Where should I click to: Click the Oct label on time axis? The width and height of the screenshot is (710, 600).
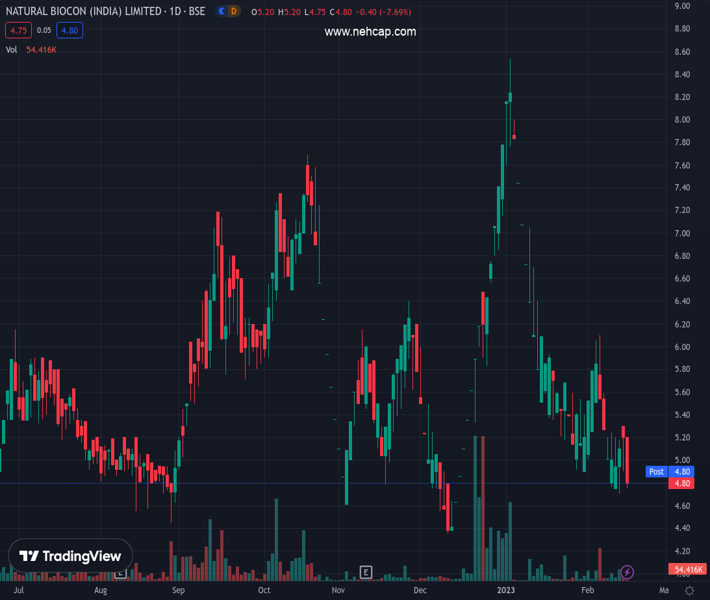point(264,591)
